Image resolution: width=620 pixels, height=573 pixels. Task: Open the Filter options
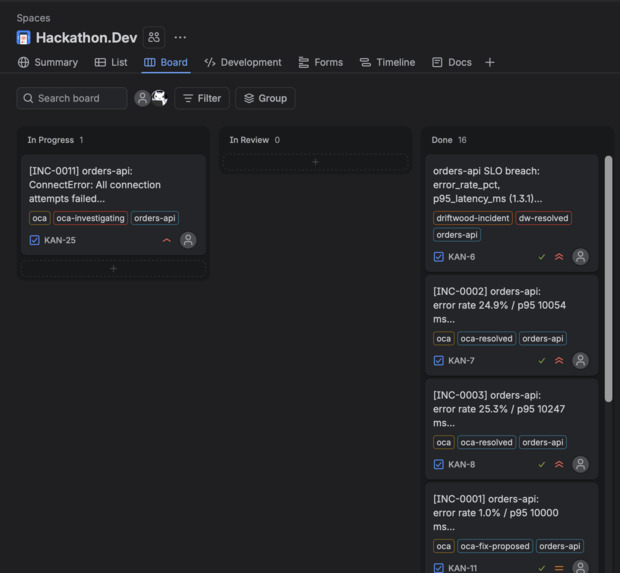pyautogui.click(x=202, y=98)
